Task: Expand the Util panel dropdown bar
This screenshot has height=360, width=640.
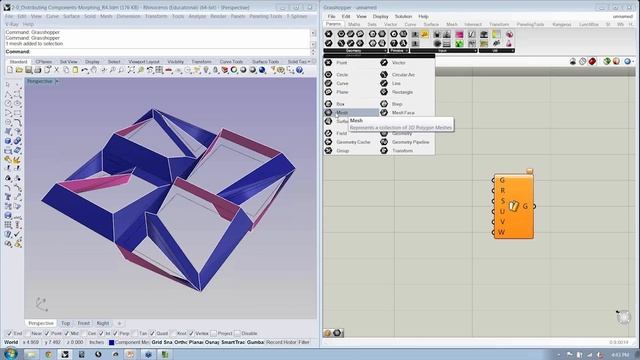Action: coord(496,51)
